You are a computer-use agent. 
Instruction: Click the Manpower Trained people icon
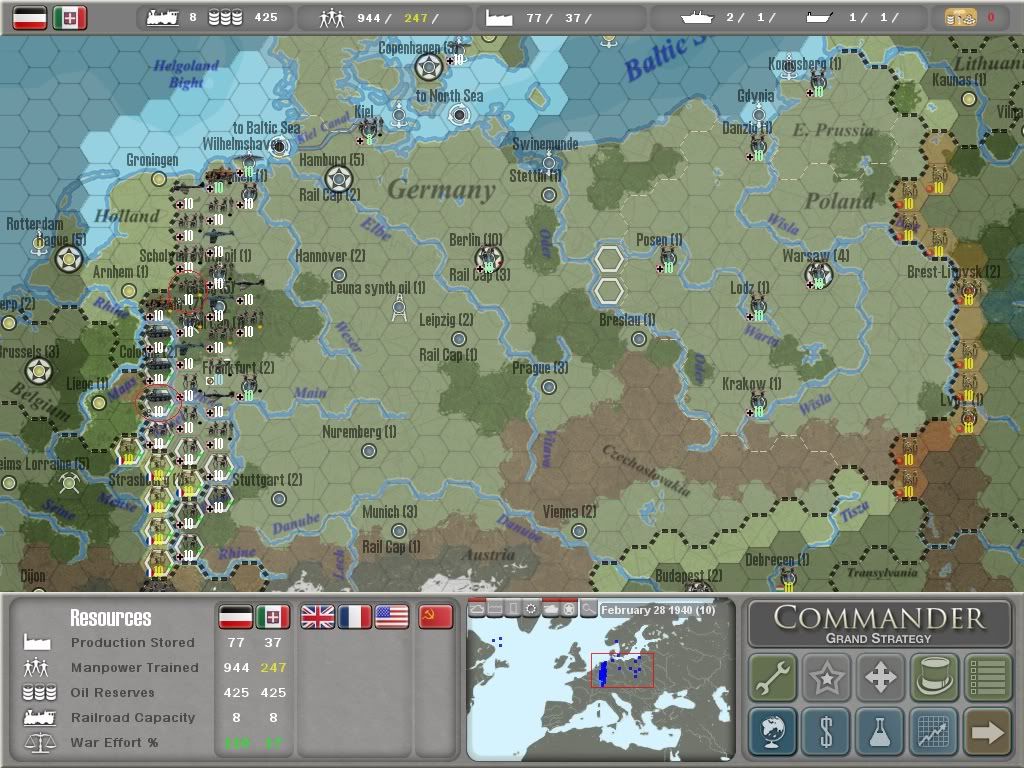(x=36, y=667)
